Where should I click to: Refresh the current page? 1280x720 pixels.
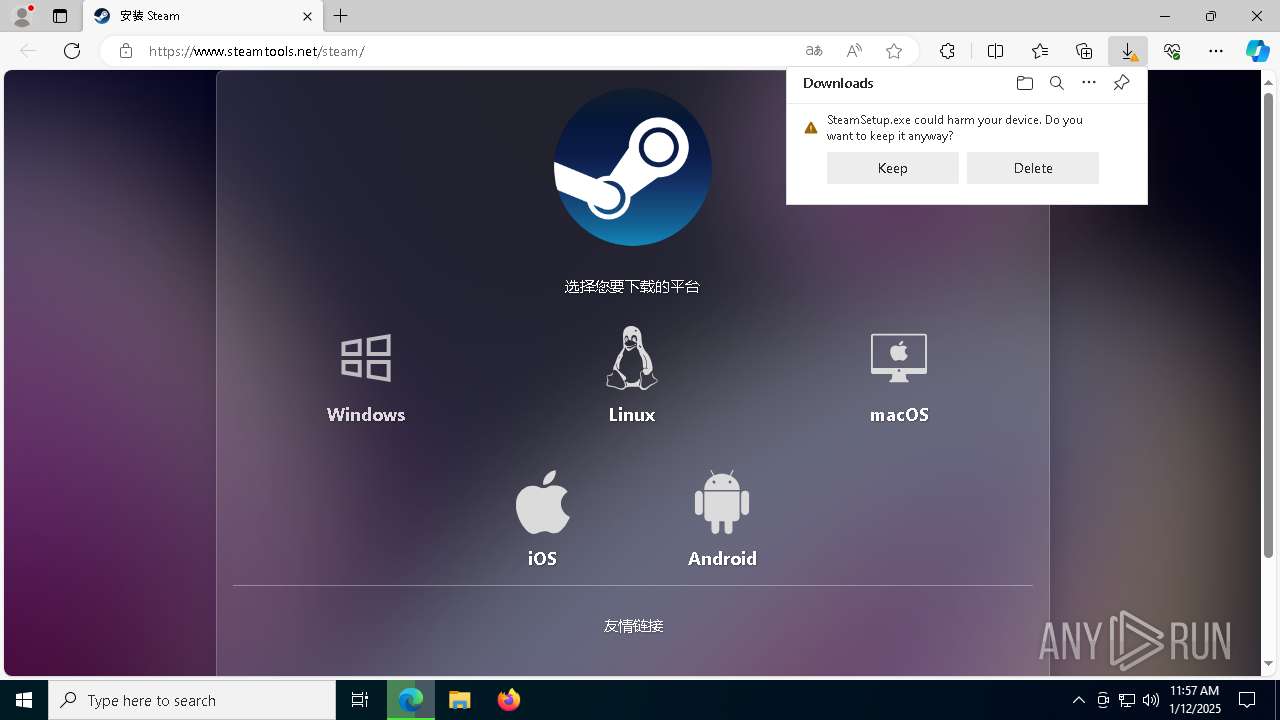point(72,51)
